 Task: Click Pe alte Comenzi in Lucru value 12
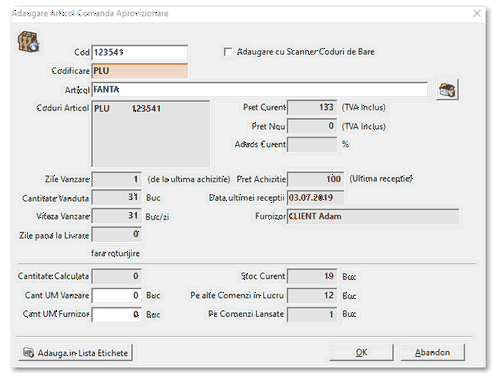coord(312,295)
